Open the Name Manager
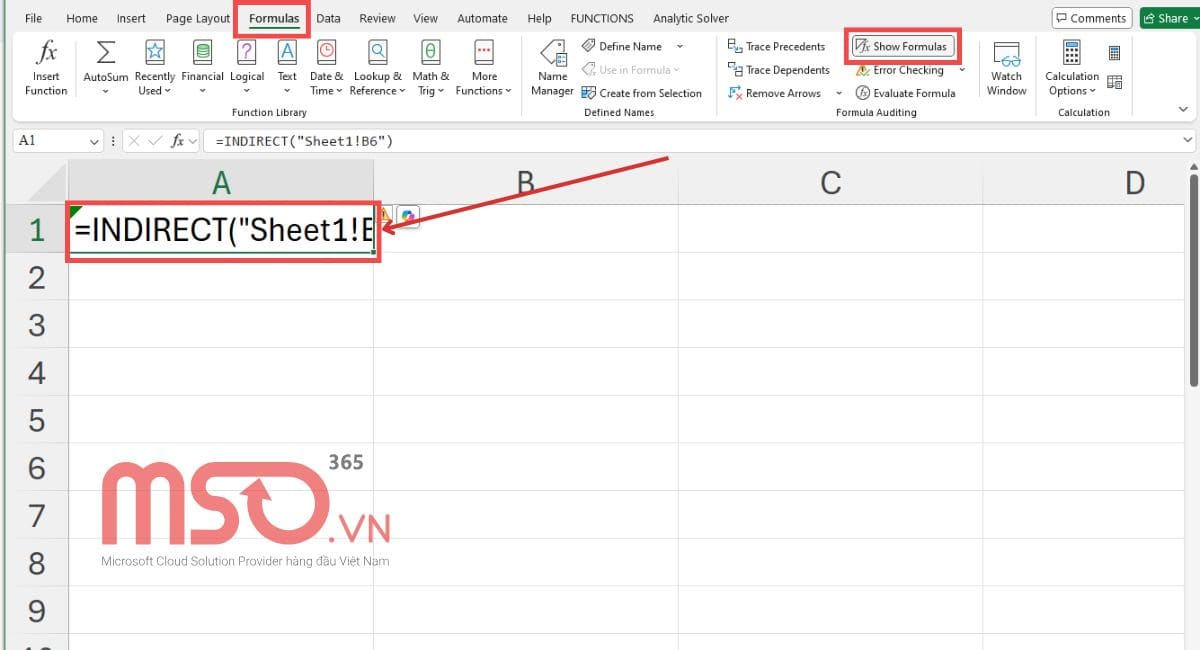This screenshot has height=650, width=1200. click(x=552, y=68)
